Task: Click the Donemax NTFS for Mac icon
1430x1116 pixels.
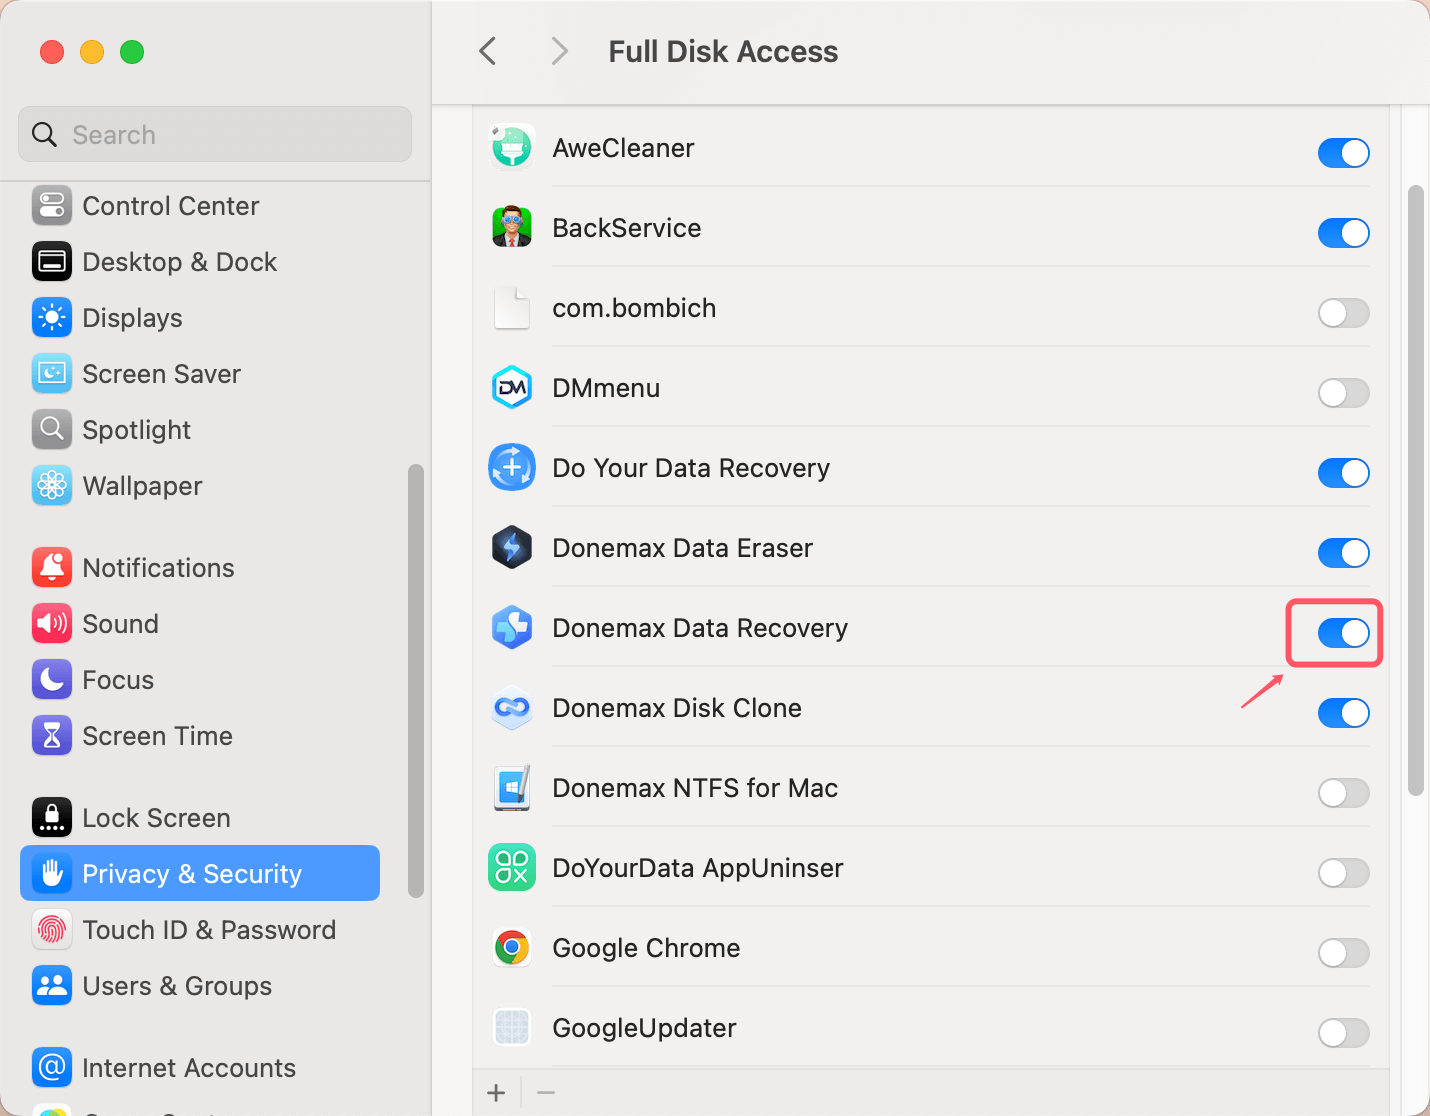Action: pos(511,788)
